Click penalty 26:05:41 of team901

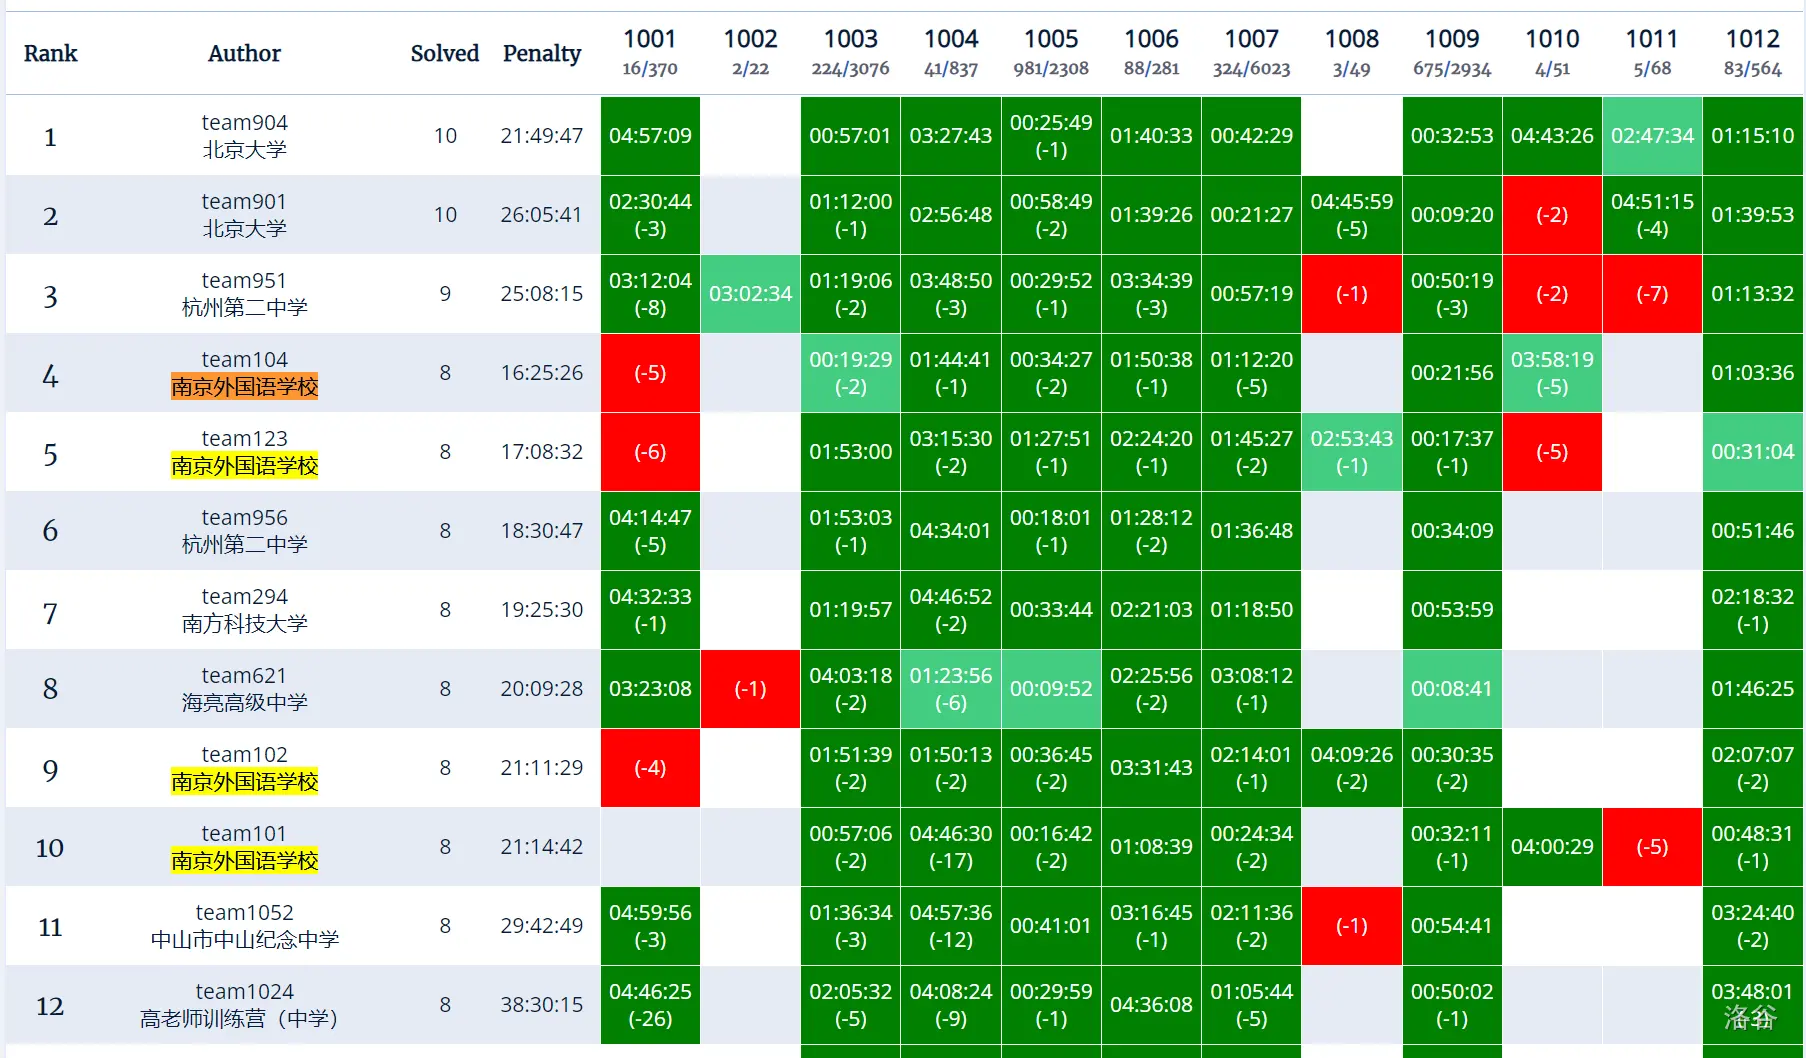click(x=542, y=215)
